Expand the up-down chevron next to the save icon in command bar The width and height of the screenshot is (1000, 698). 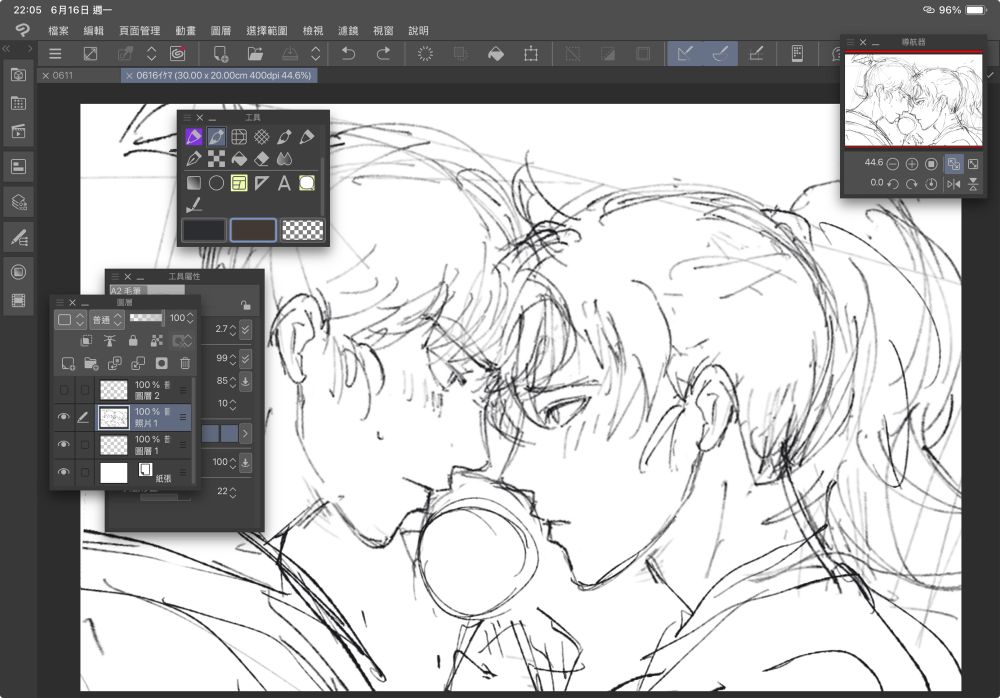(315, 54)
